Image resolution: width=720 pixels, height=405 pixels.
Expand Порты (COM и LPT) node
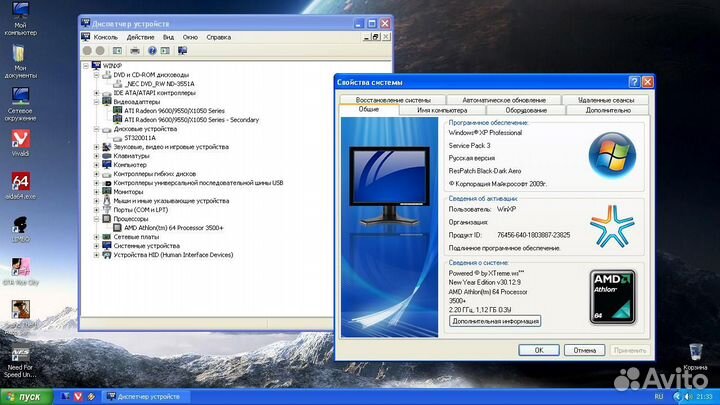click(x=96, y=210)
